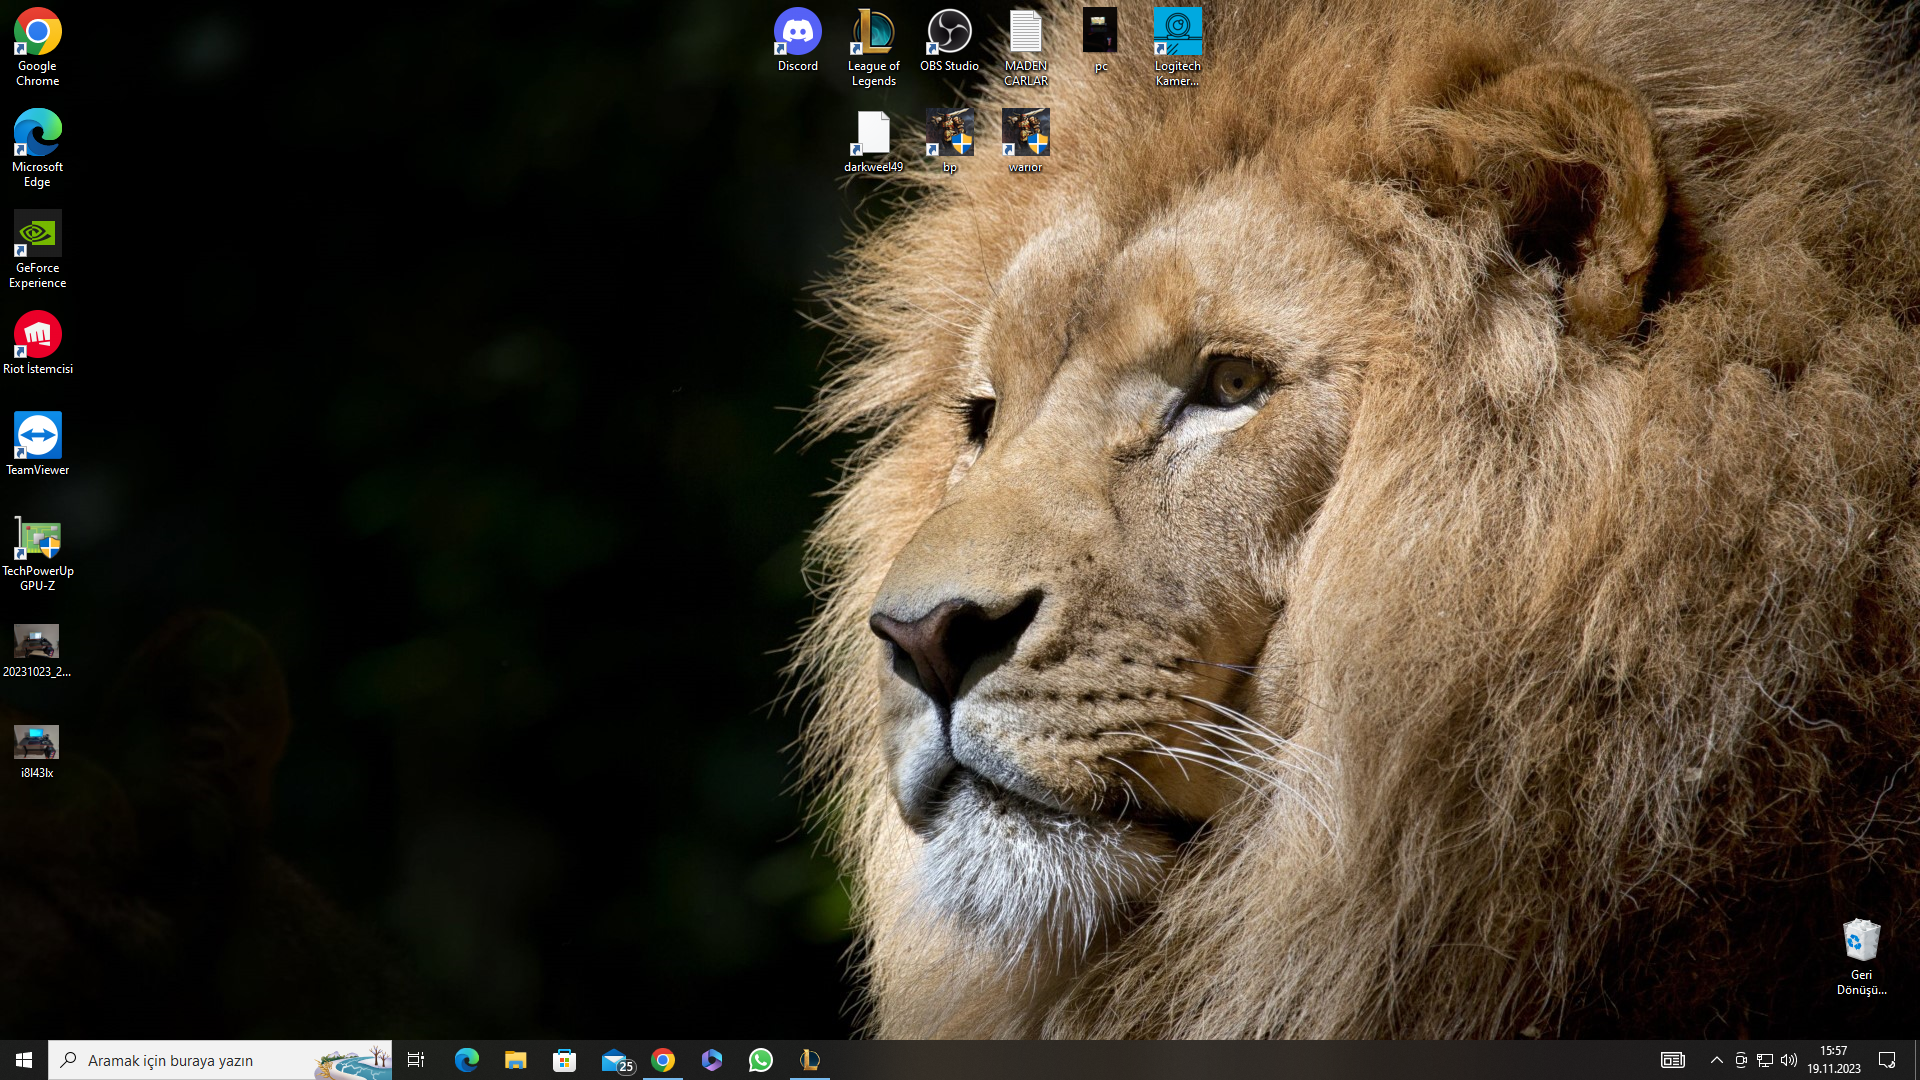Select the MADEN CARLAR text file
Image resolution: width=1920 pixels, height=1080 pixels.
pyautogui.click(x=1025, y=47)
